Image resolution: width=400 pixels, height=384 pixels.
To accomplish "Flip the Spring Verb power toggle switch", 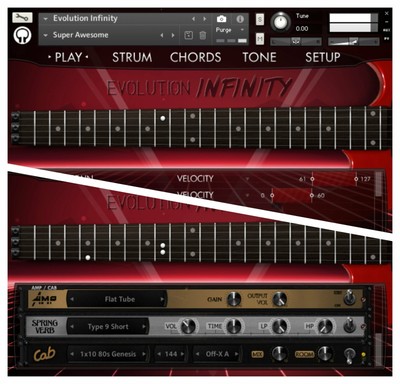I will coord(349,325).
